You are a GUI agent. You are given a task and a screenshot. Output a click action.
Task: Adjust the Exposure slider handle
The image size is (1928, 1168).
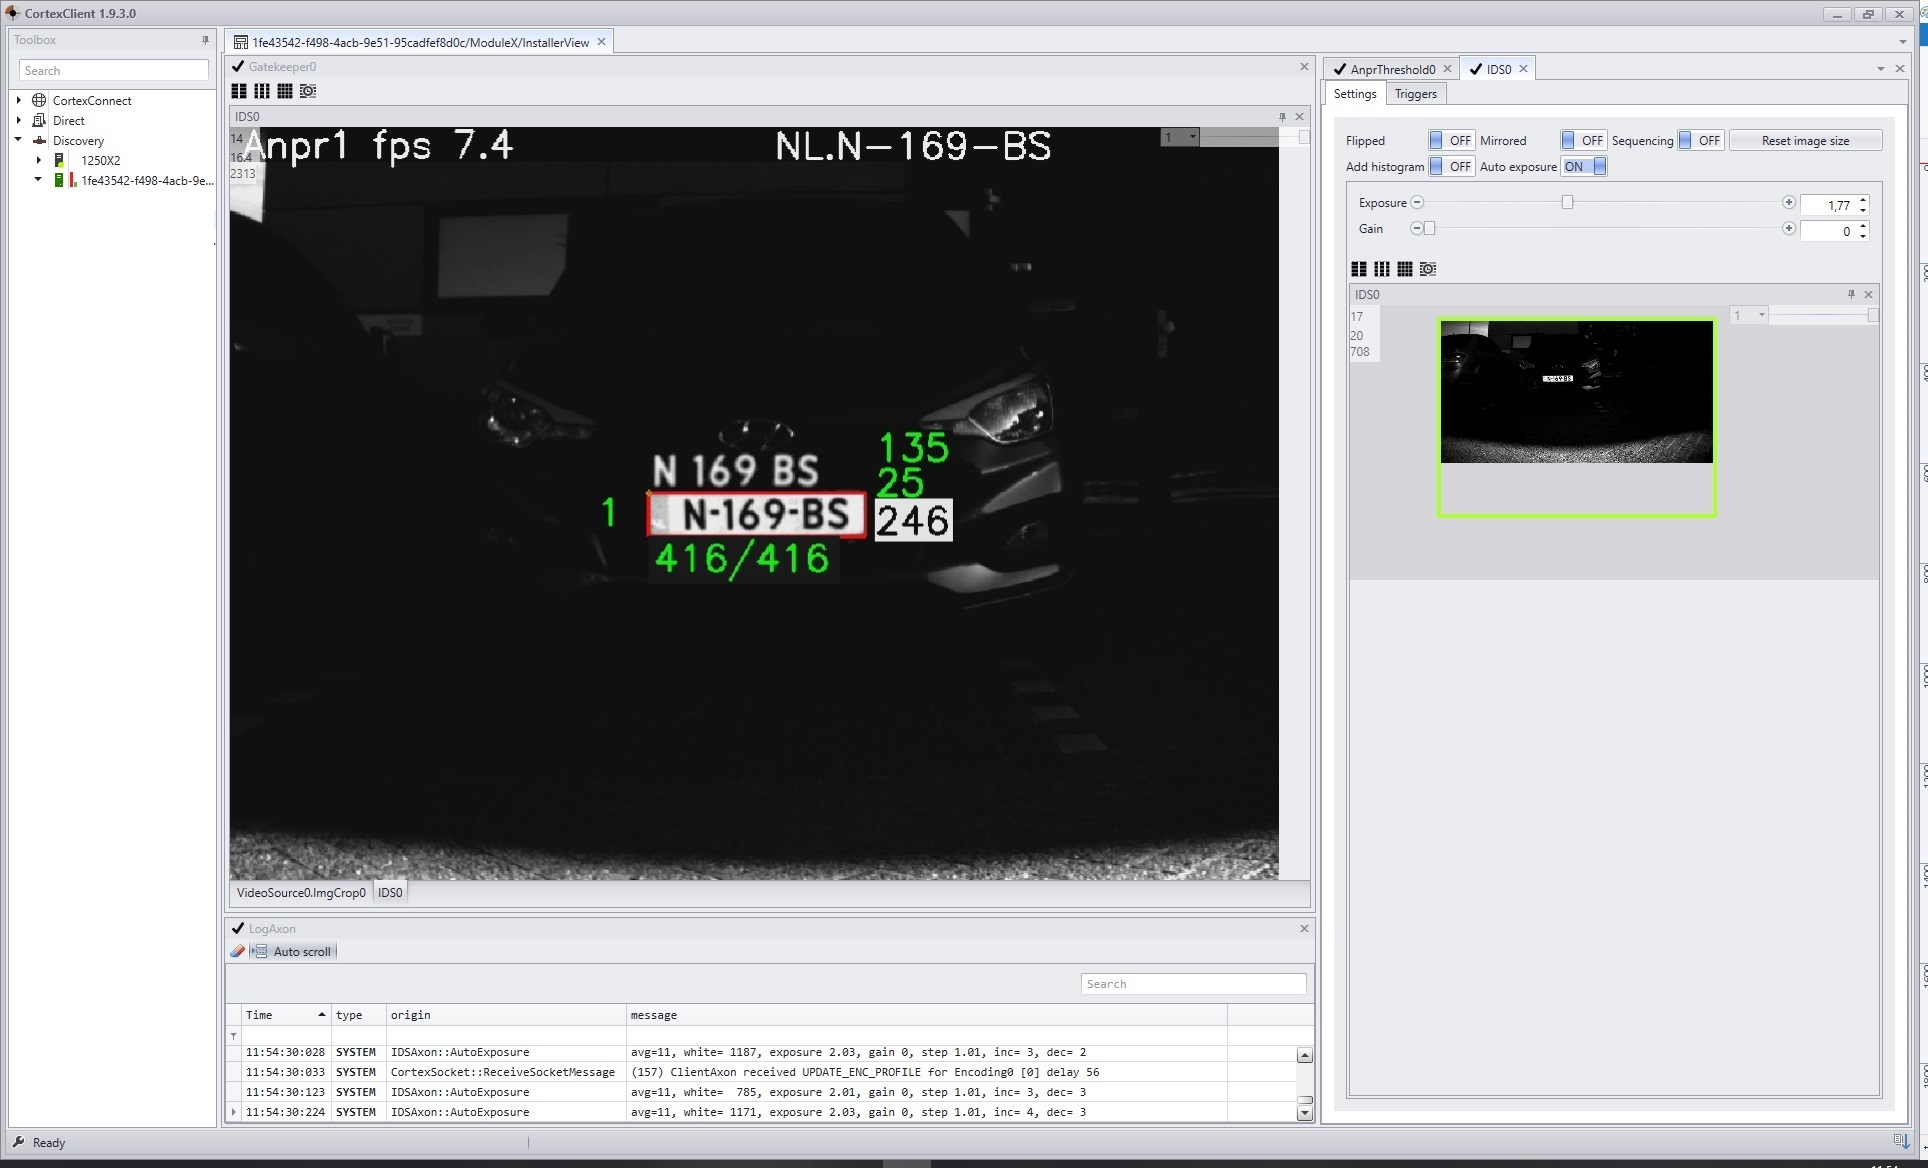tap(1567, 203)
